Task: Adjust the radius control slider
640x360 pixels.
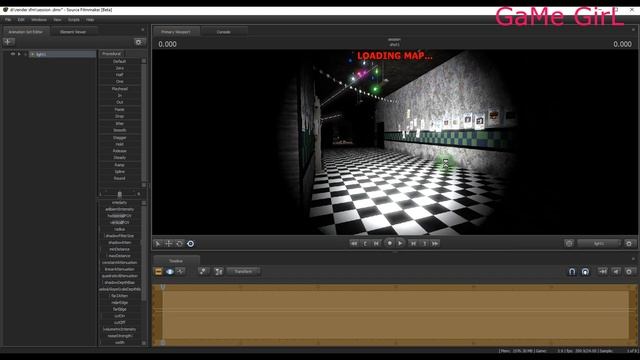Action: pos(120,229)
